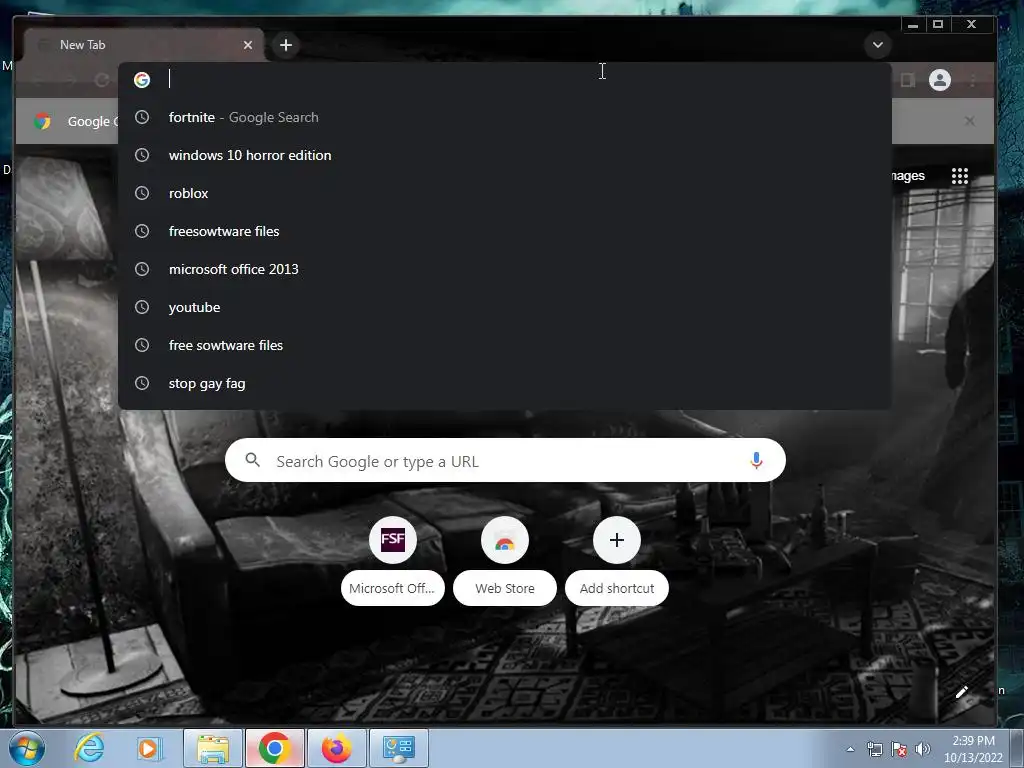Open the profile avatar menu
Screen dimensions: 1024x768
click(940, 80)
